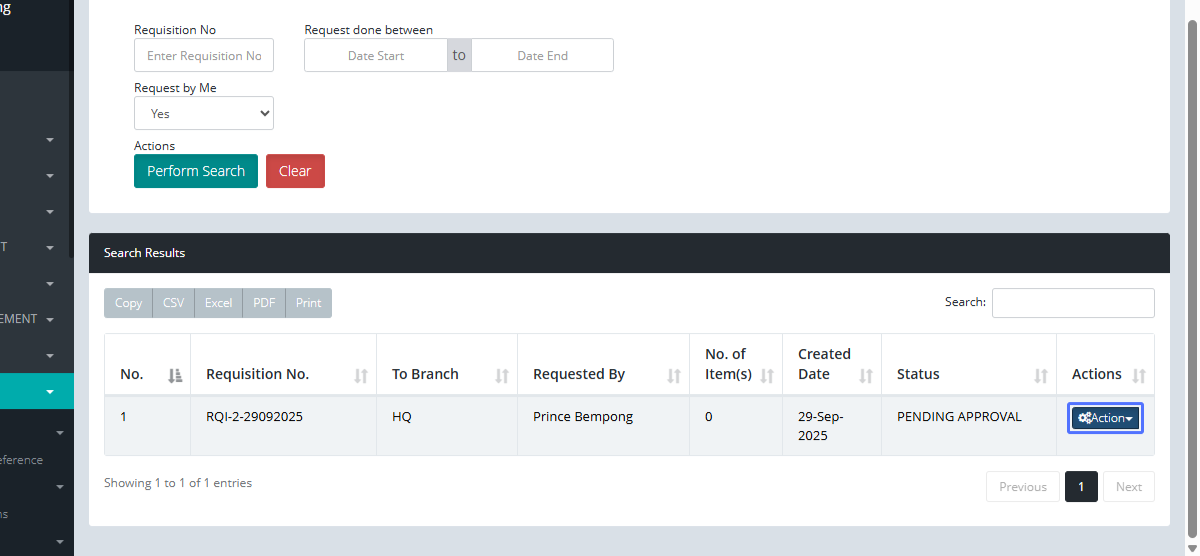The image size is (1200, 556).
Task: Sort results by Created Date column
Action: click(x=866, y=376)
